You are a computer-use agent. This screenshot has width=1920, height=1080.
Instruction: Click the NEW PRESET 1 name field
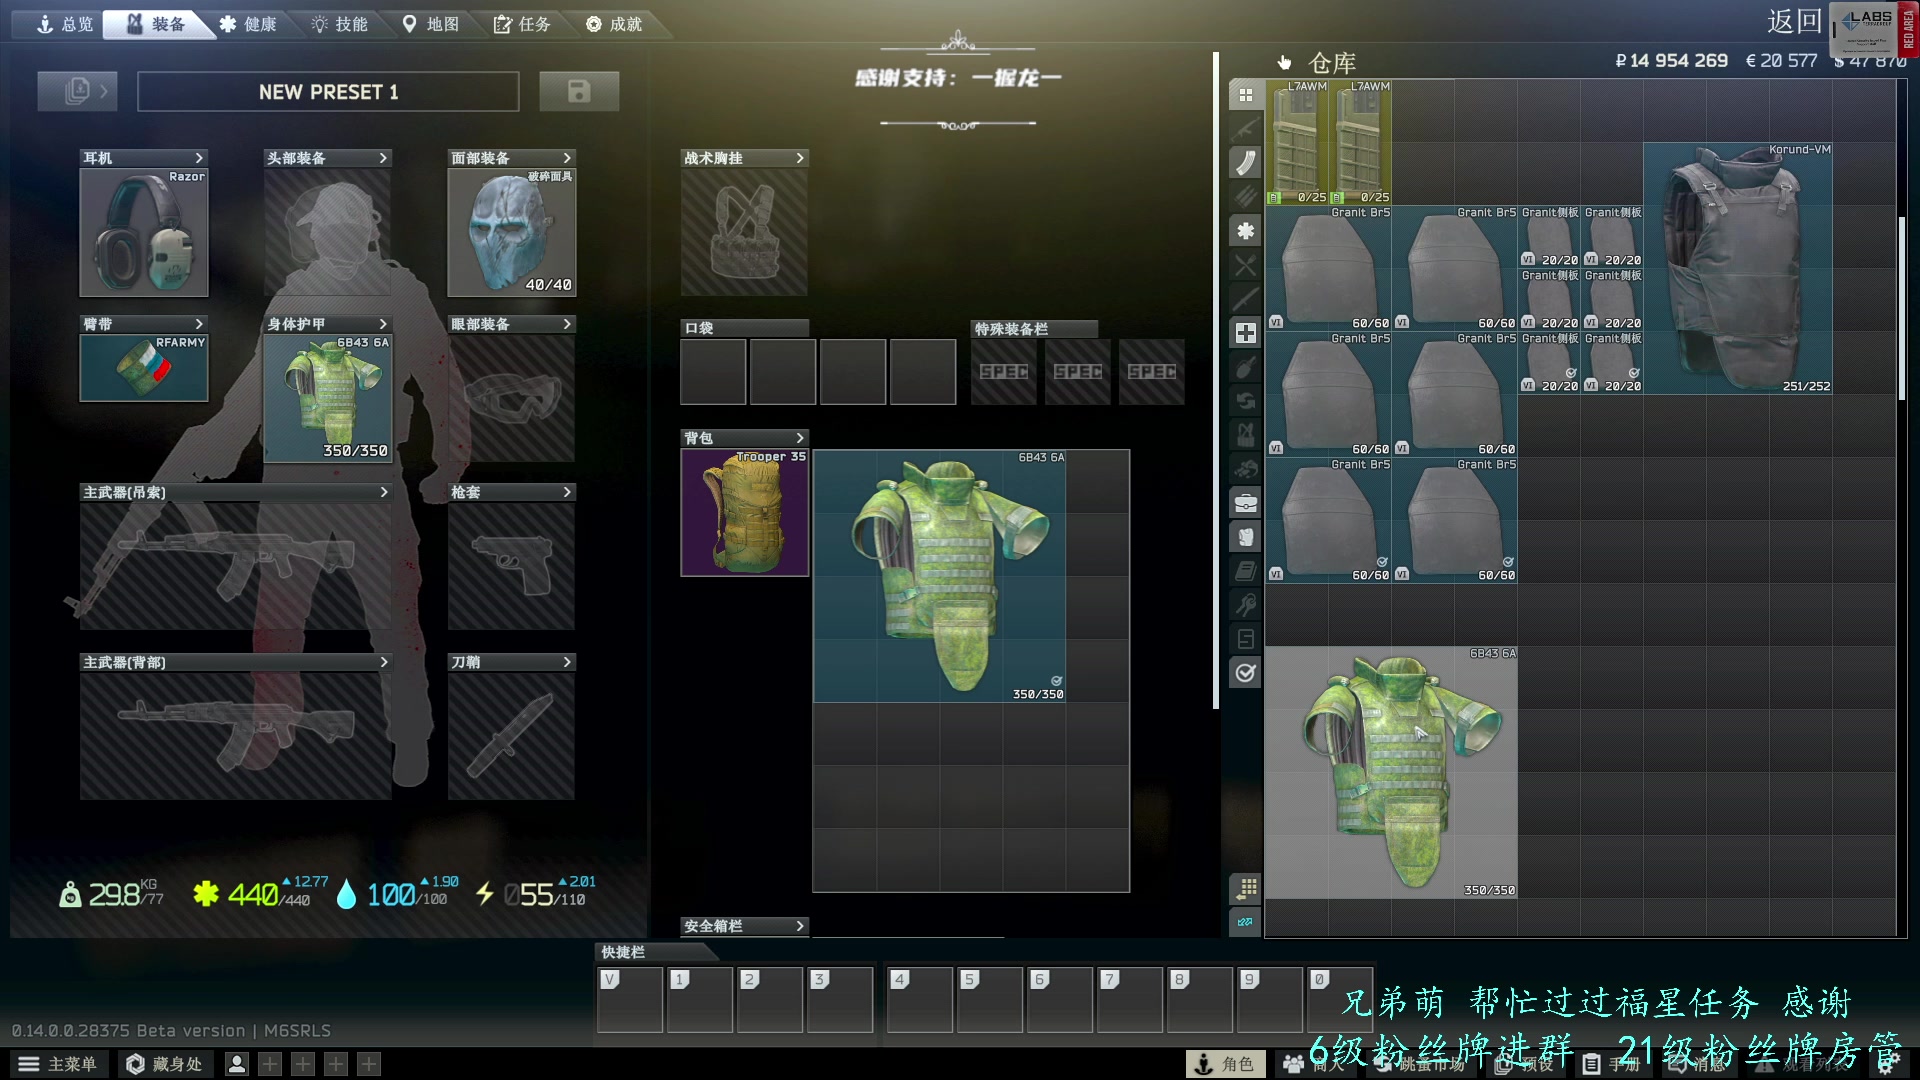click(328, 91)
